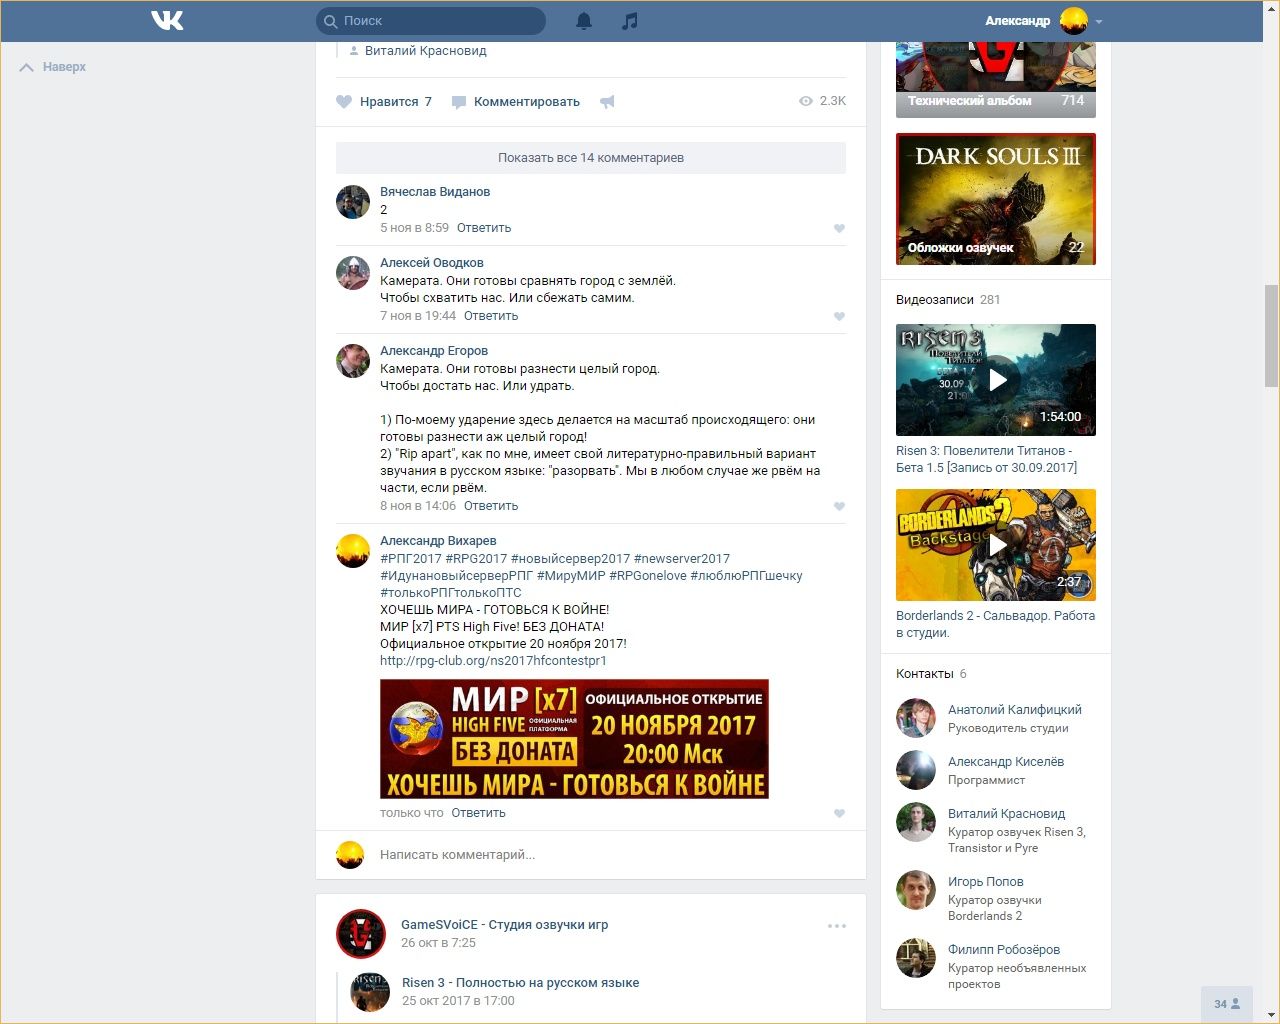Screen dimensions: 1280x1024
Task: Expand all 14 comments
Action: click(591, 158)
